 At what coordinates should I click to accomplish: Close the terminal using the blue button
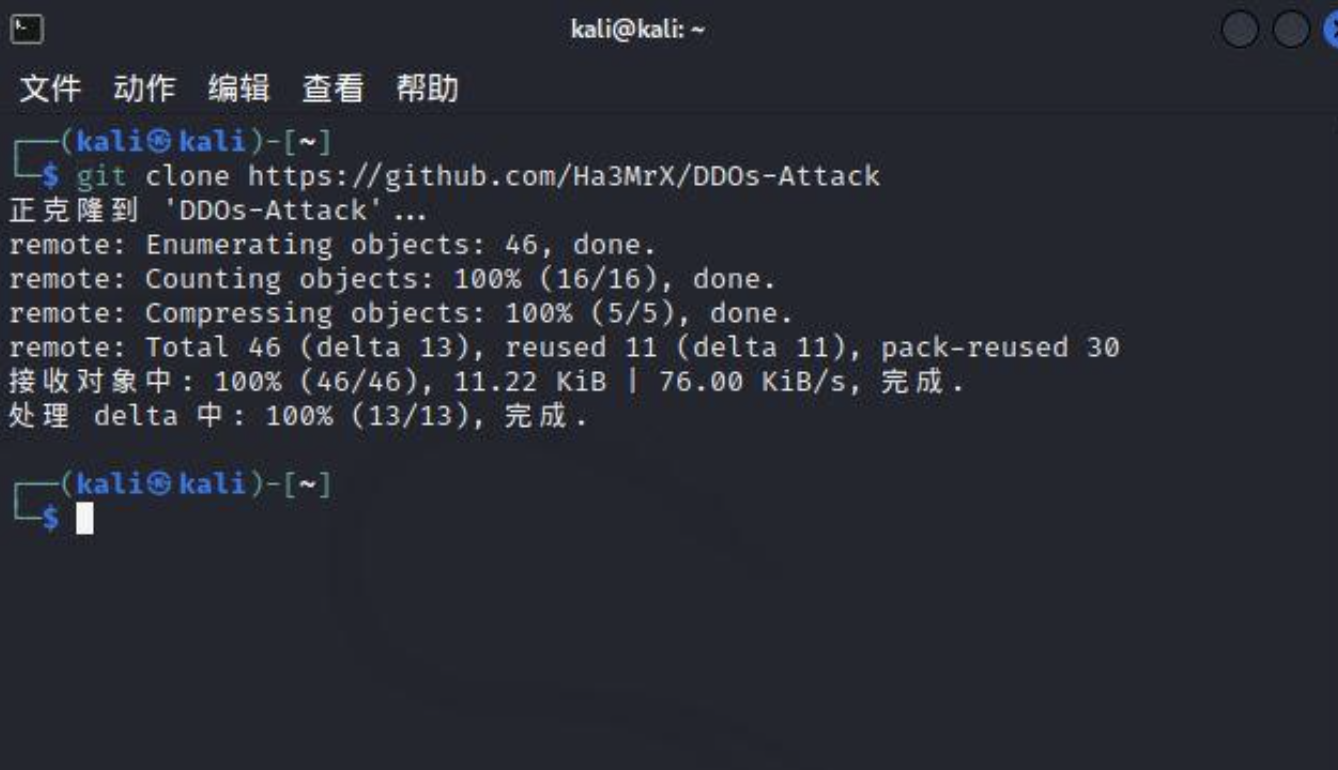[1330, 30]
